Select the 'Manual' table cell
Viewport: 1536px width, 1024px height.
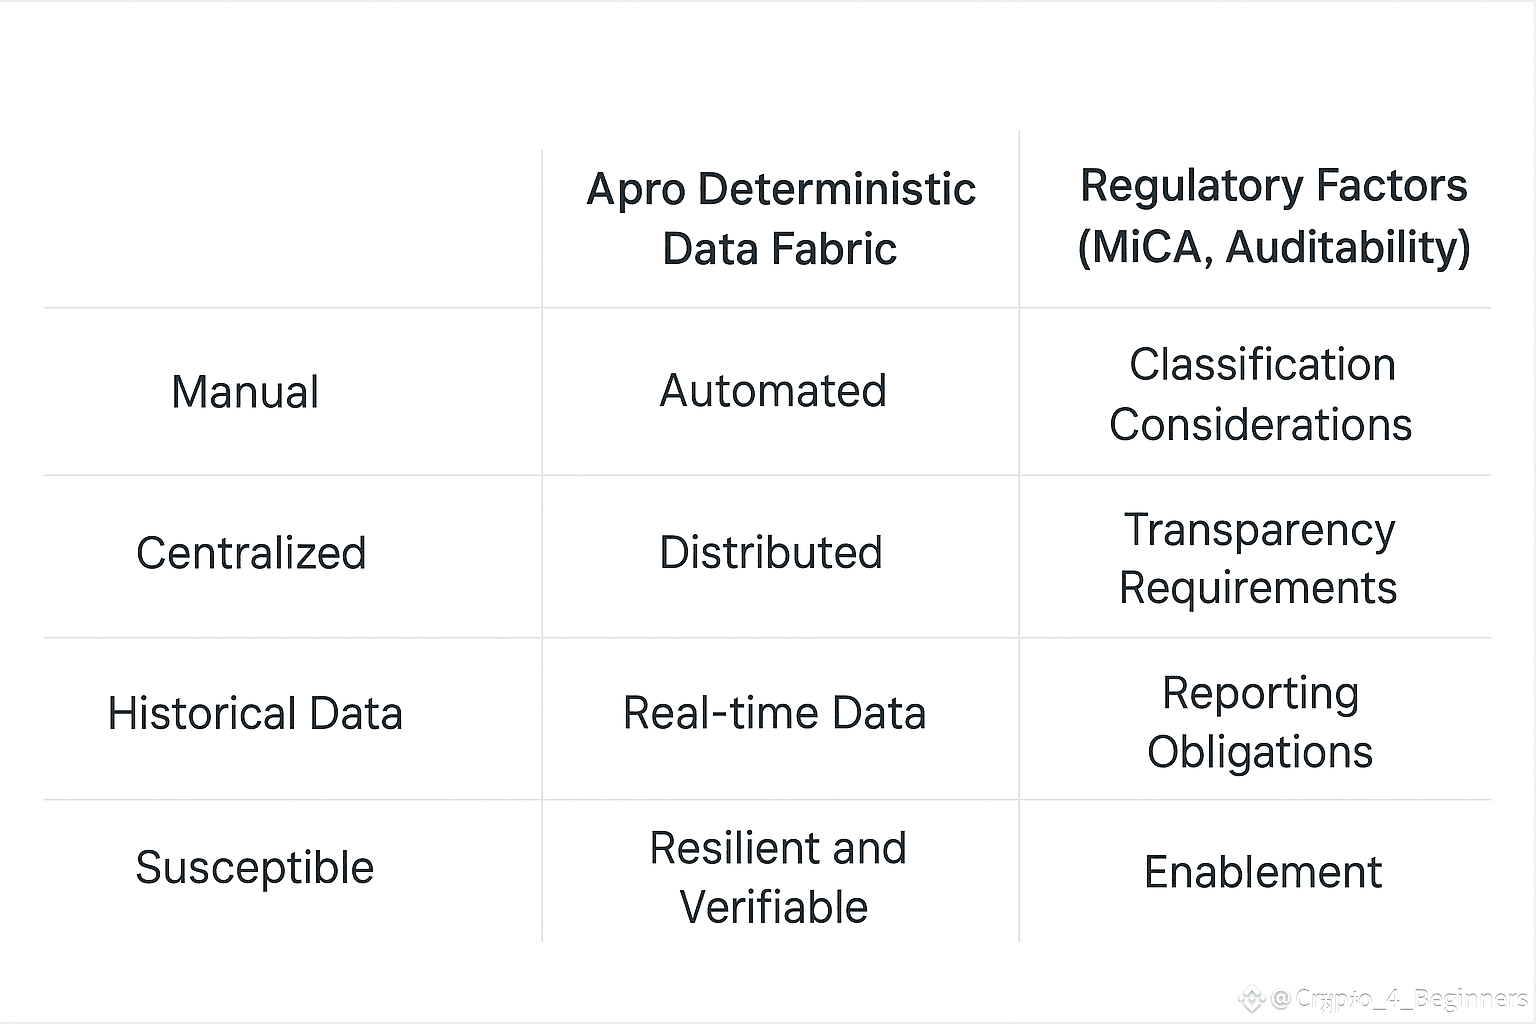245,392
